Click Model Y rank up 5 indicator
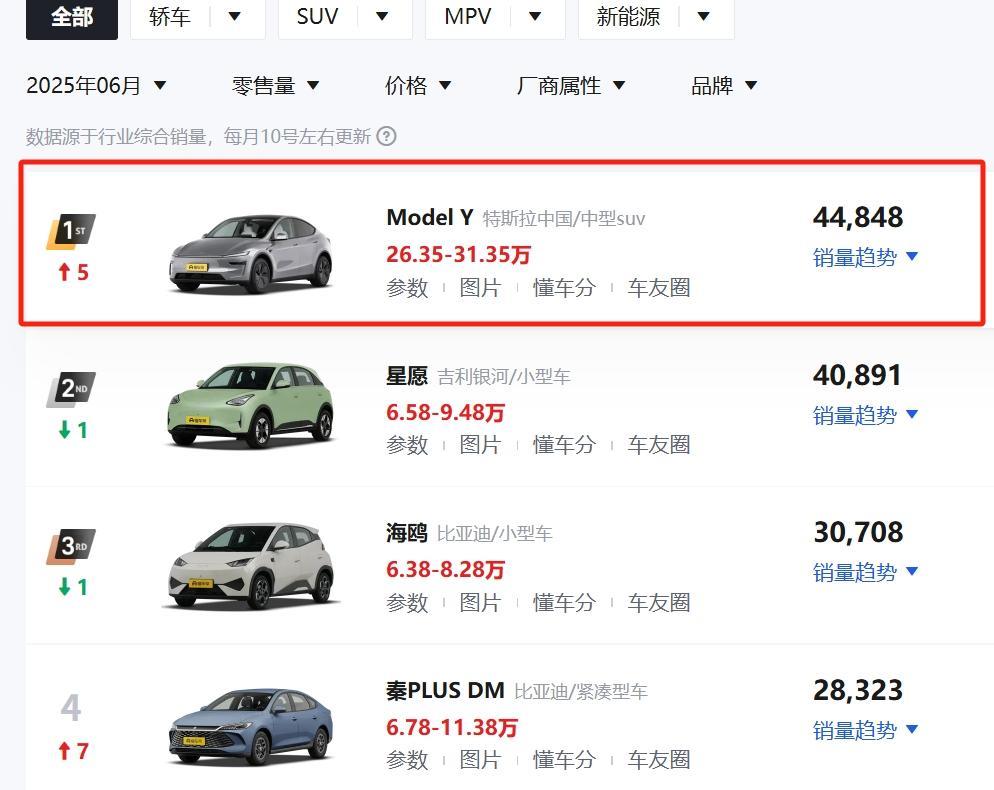The width and height of the screenshot is (994, 790). click(x=73, y=273)
